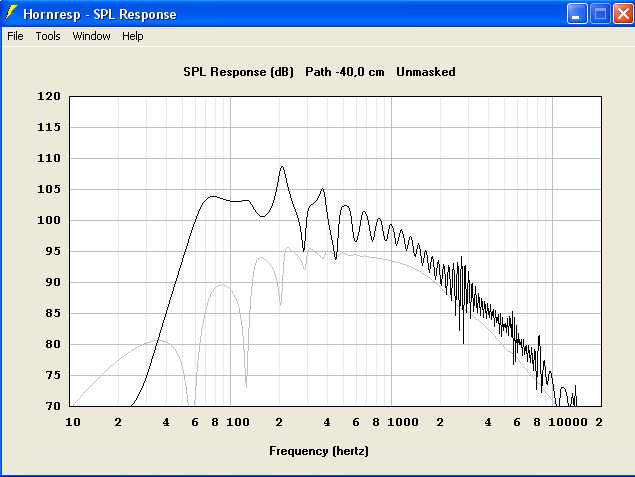Click the 'Frequency (hertz)' axis title

point(319,451)
